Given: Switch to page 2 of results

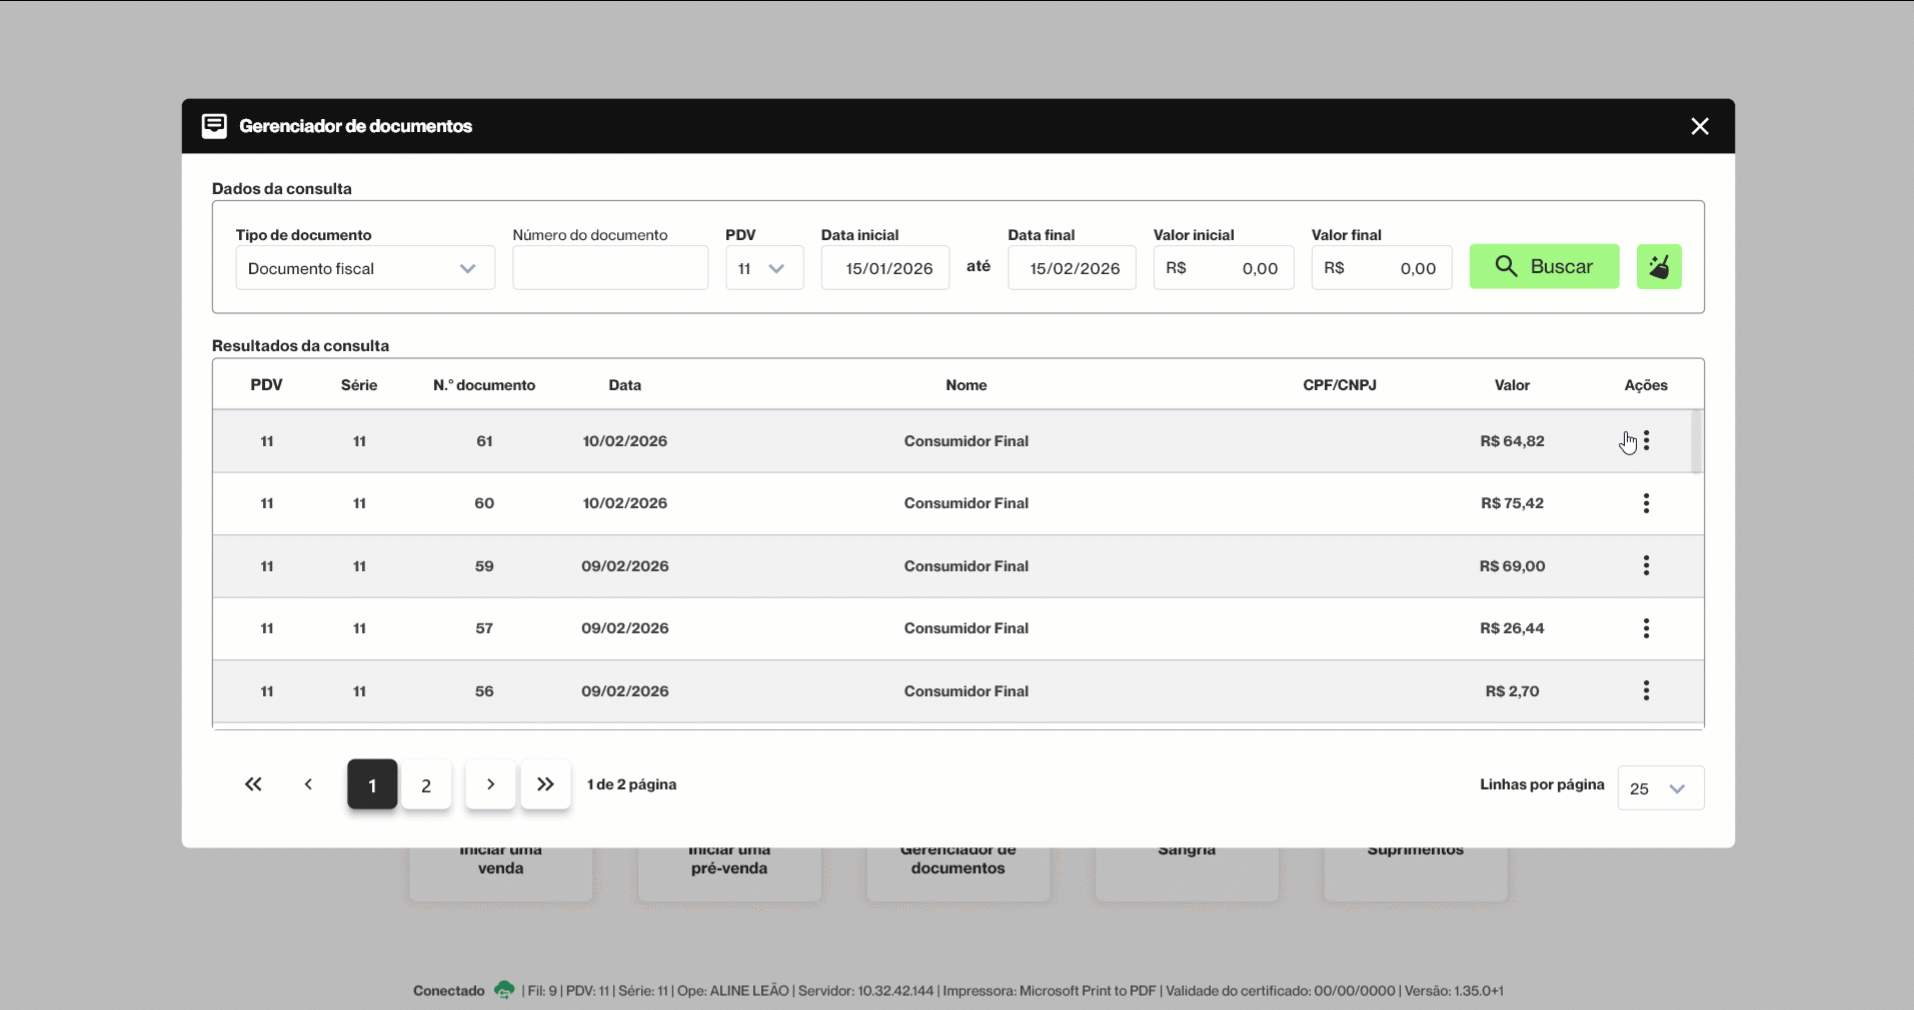Looking at the screenshot, I should click(x=426, y=785).
